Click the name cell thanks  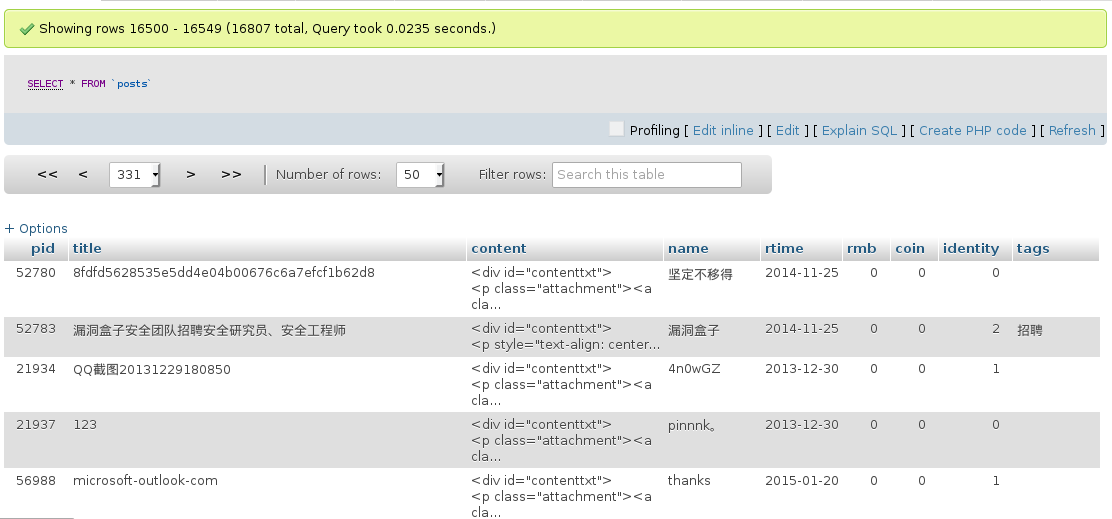pos(689,481)
